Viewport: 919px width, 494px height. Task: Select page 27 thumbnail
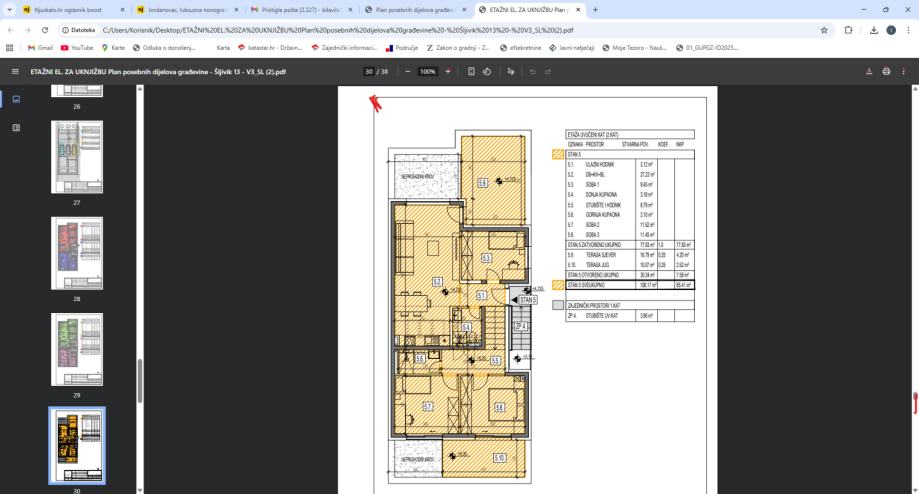click(x=77, y=157)
